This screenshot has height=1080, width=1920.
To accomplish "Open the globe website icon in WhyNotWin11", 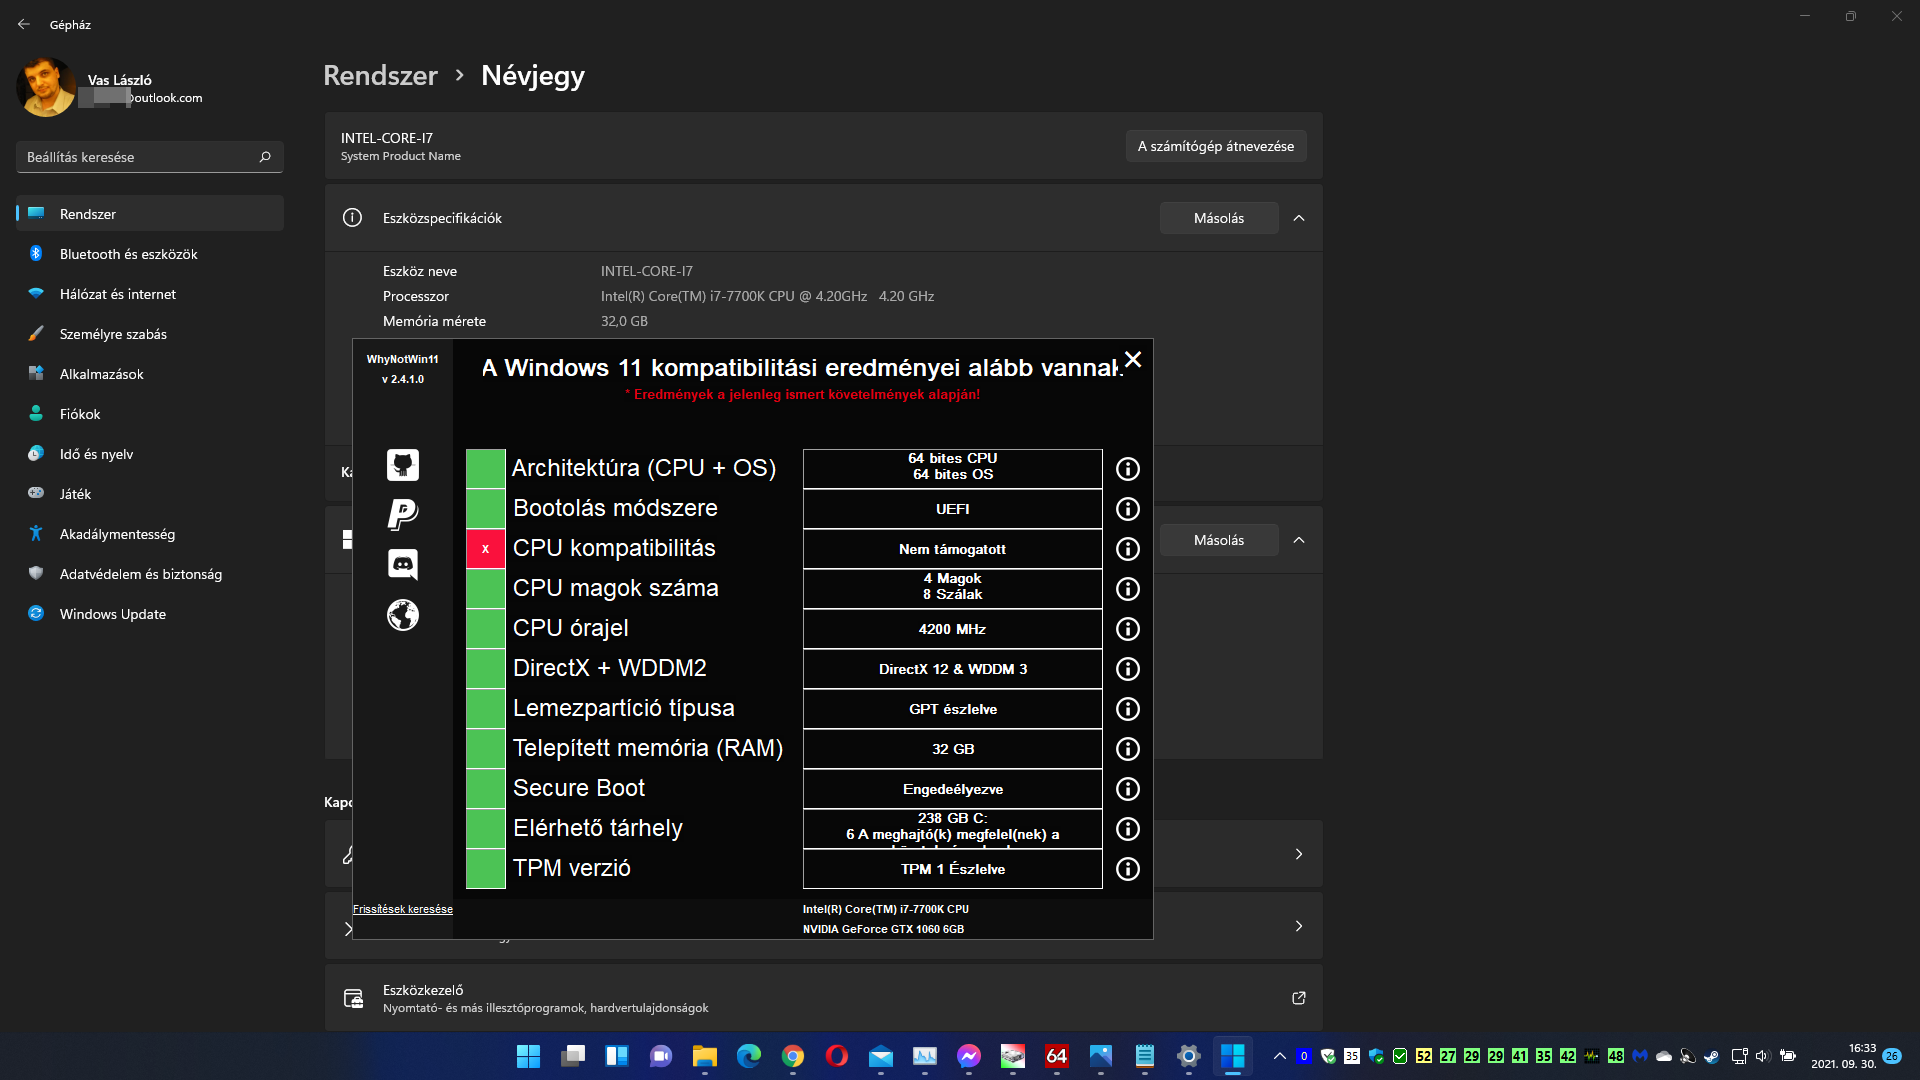I will (403, 615).
